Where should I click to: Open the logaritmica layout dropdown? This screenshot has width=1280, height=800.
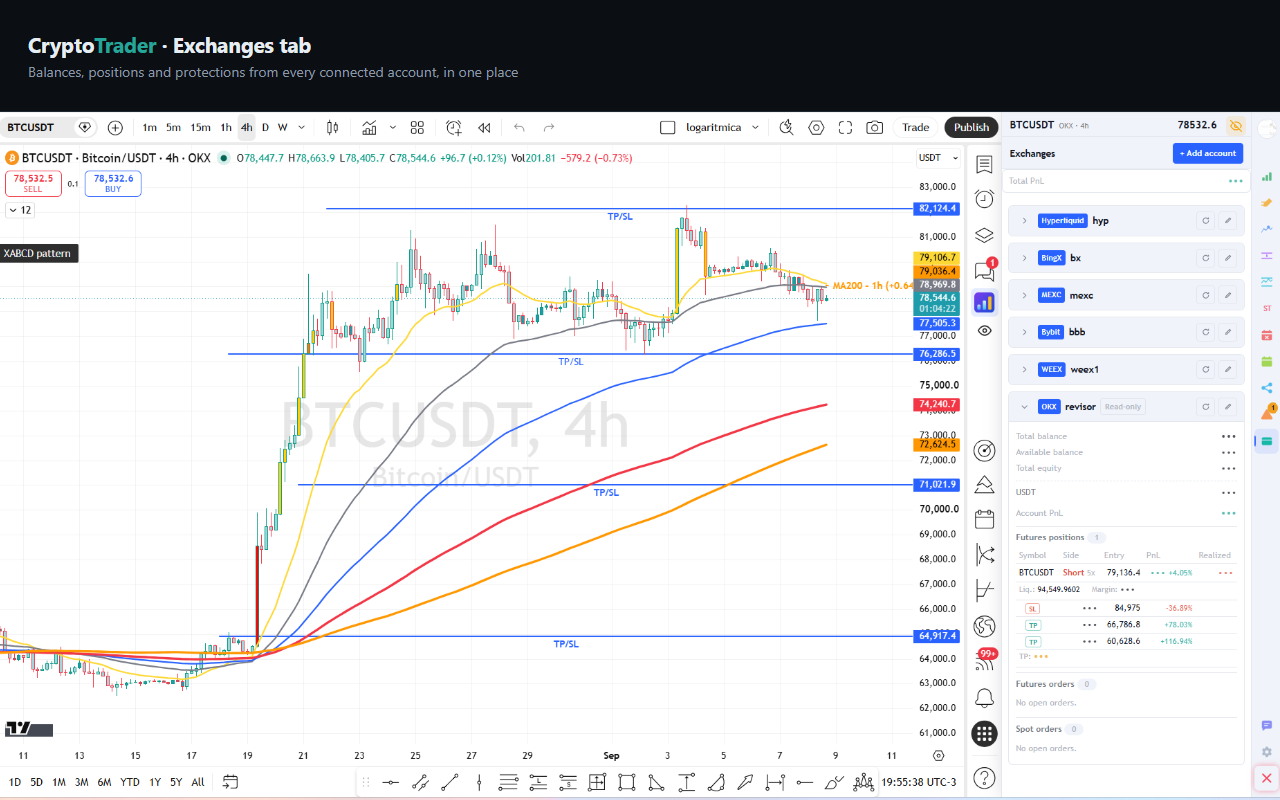[755, 127]
